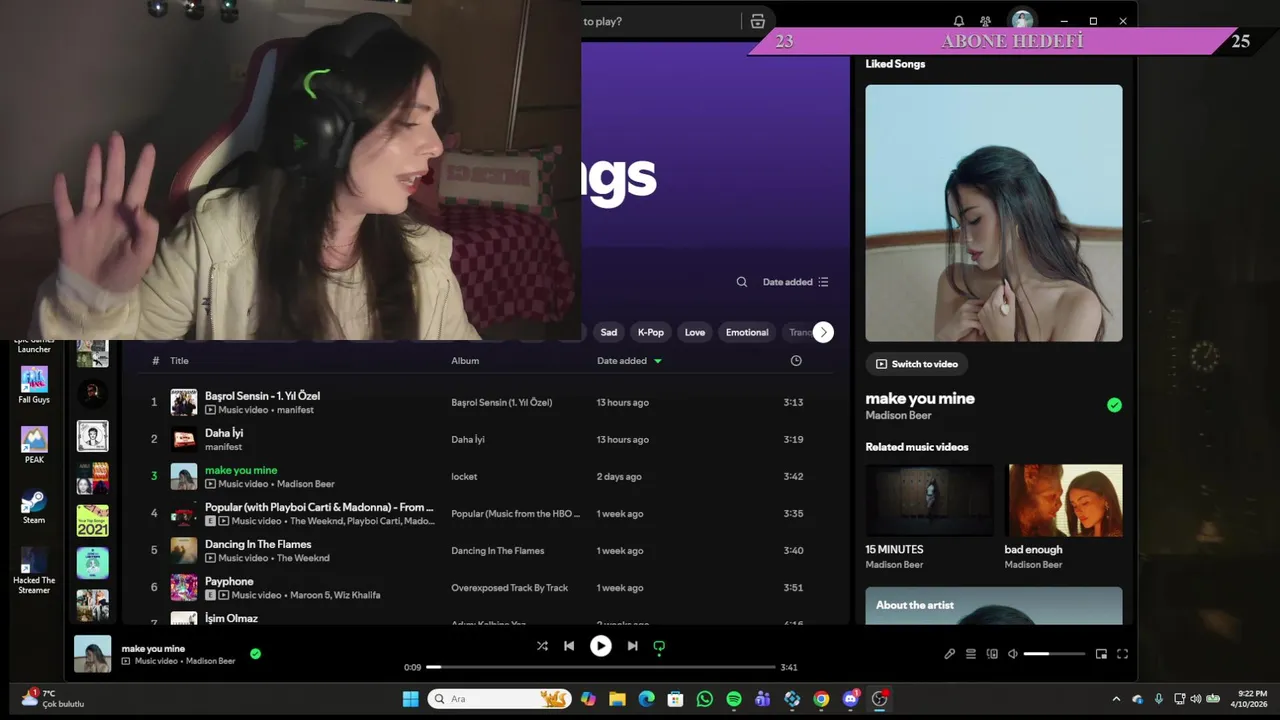Open Friend Activity icon in Spotify top bar
Image resolution: width=1280 pixels, height=720 pixels.
985,21
